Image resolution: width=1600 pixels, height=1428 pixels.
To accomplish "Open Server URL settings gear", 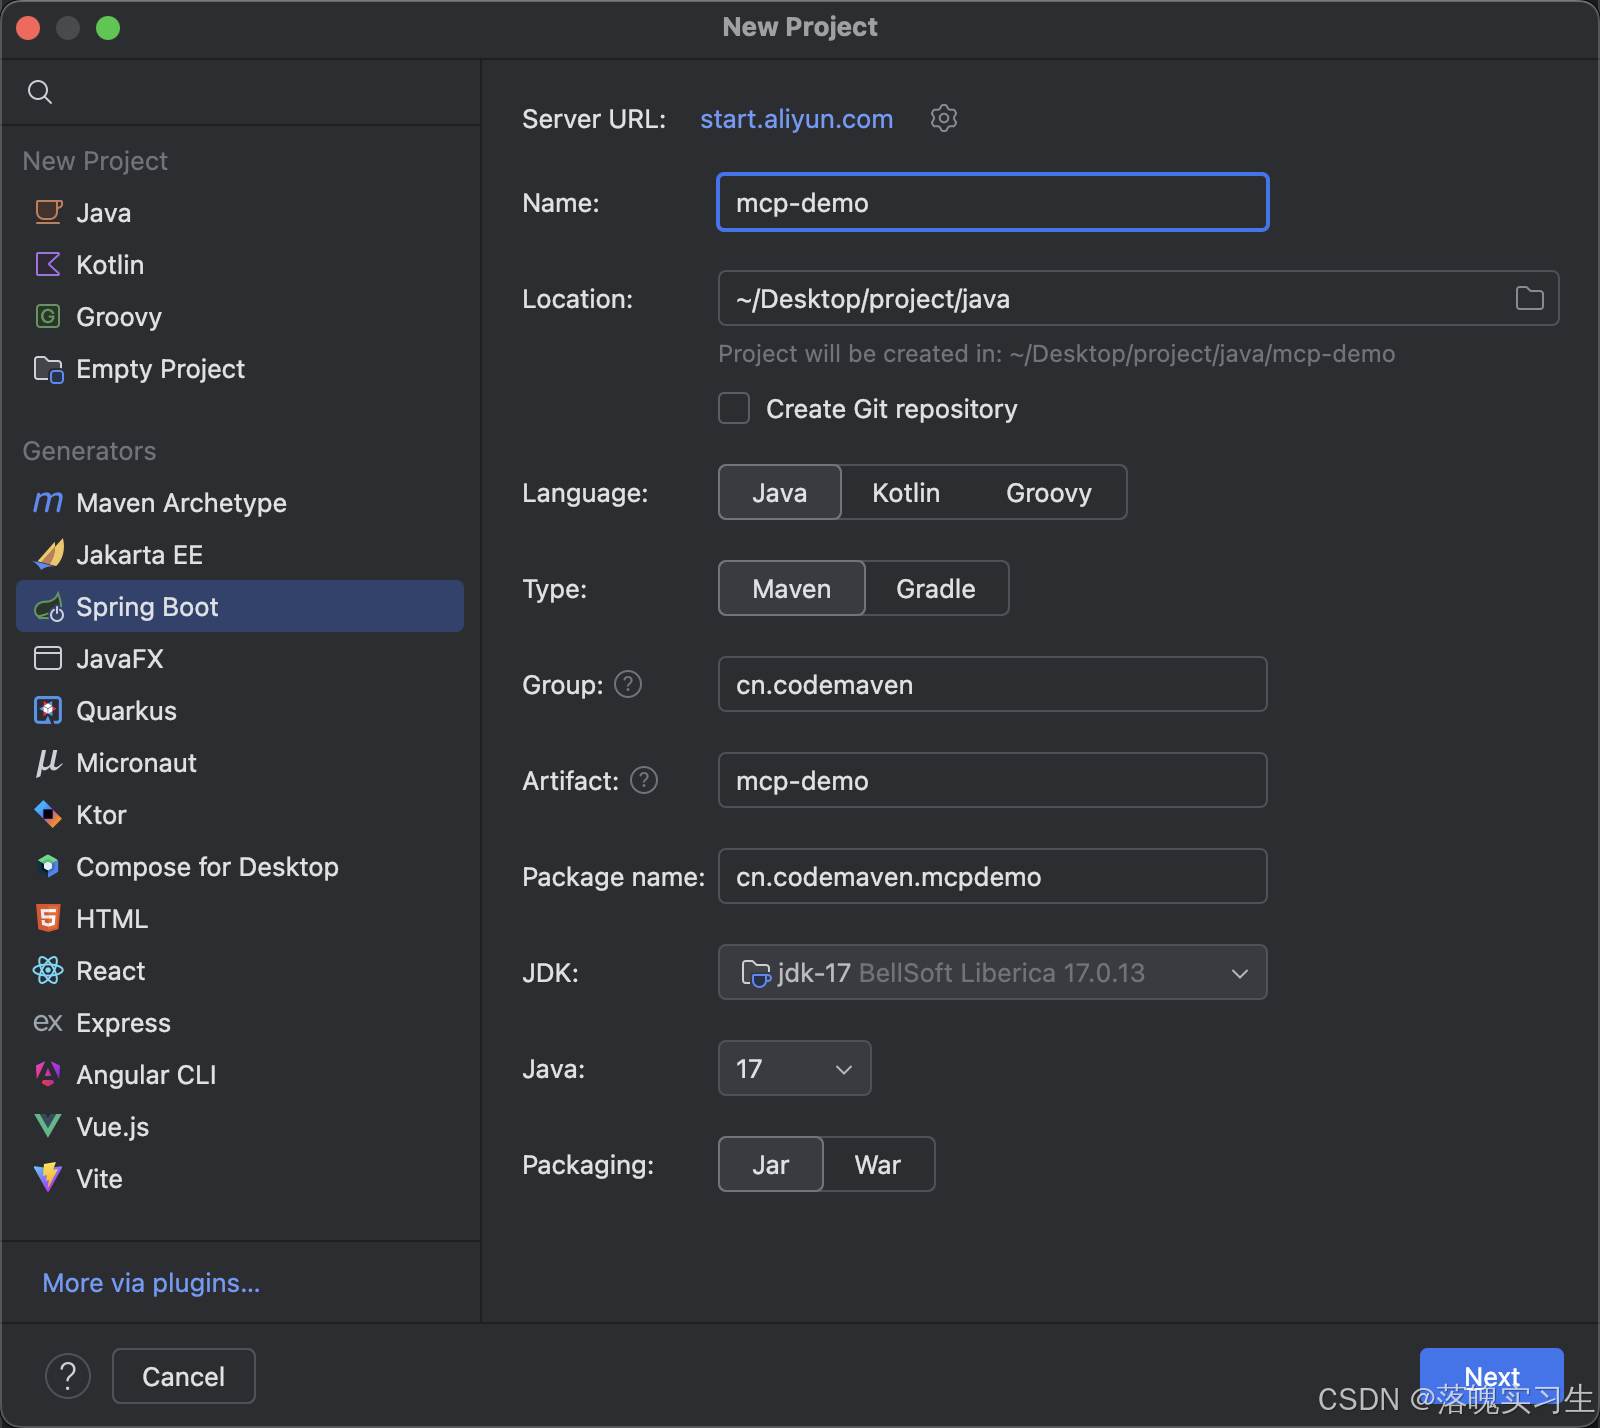I will pos(944,118).
